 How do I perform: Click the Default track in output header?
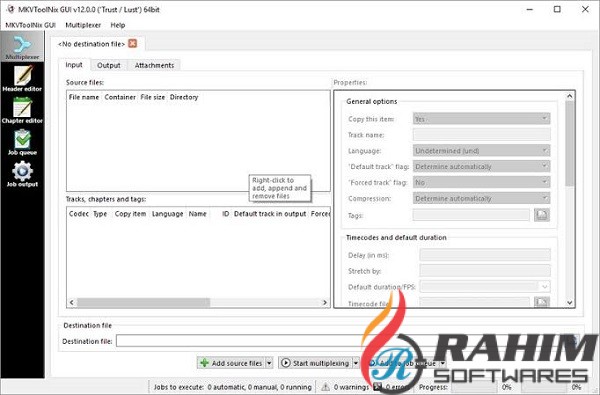(270, 214)
